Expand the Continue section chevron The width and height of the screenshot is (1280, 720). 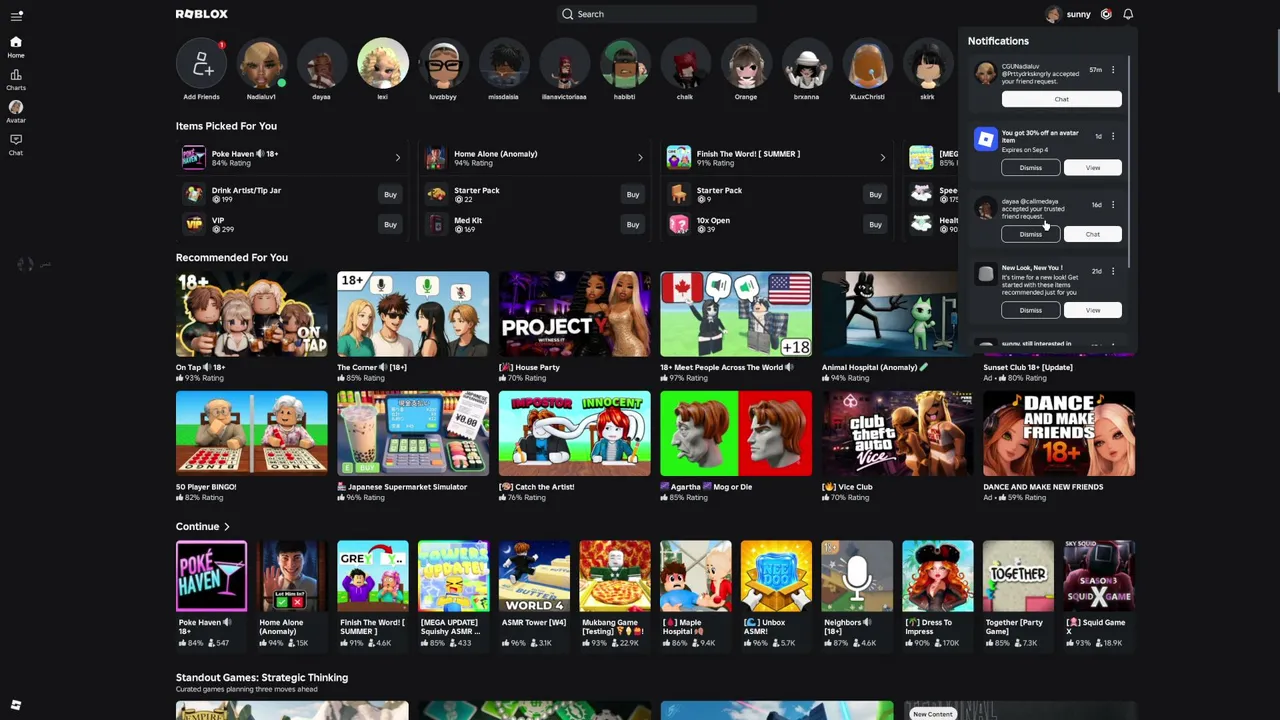[x=227, y=527]
